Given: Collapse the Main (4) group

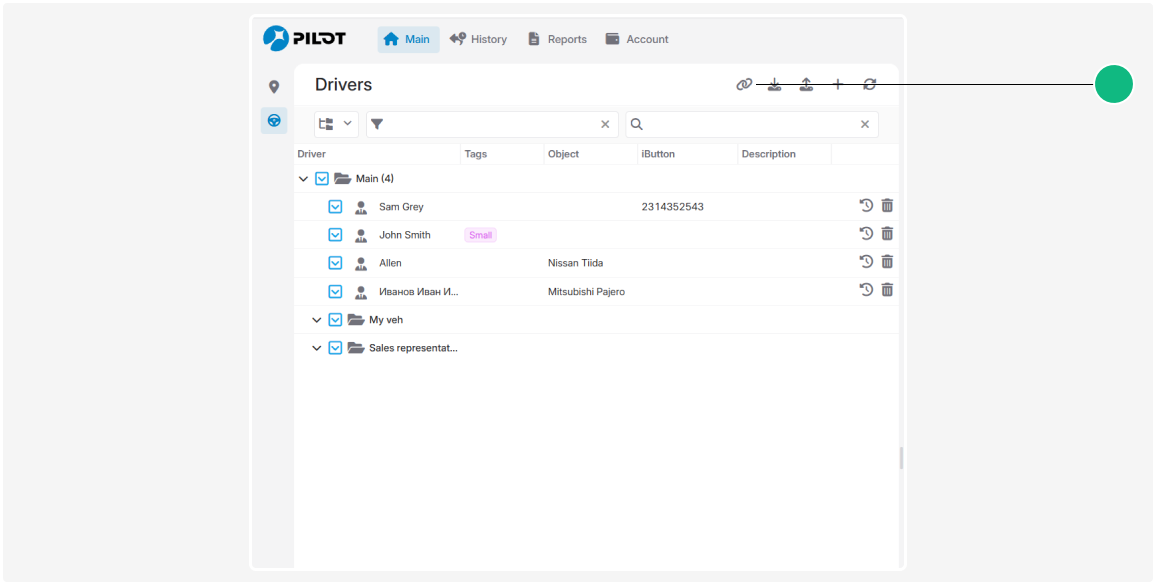Looking at the screenshot, I should click(304, 179).
